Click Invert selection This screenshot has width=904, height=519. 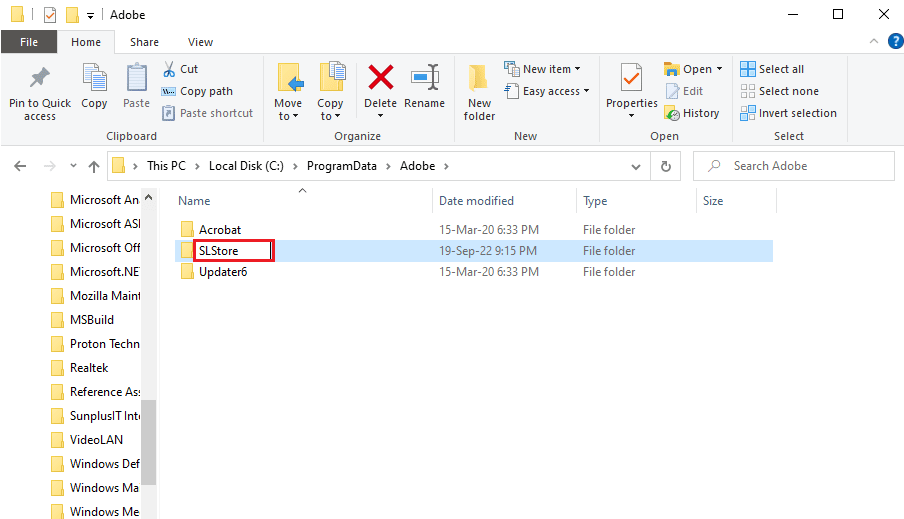click(x=788, y=113)
